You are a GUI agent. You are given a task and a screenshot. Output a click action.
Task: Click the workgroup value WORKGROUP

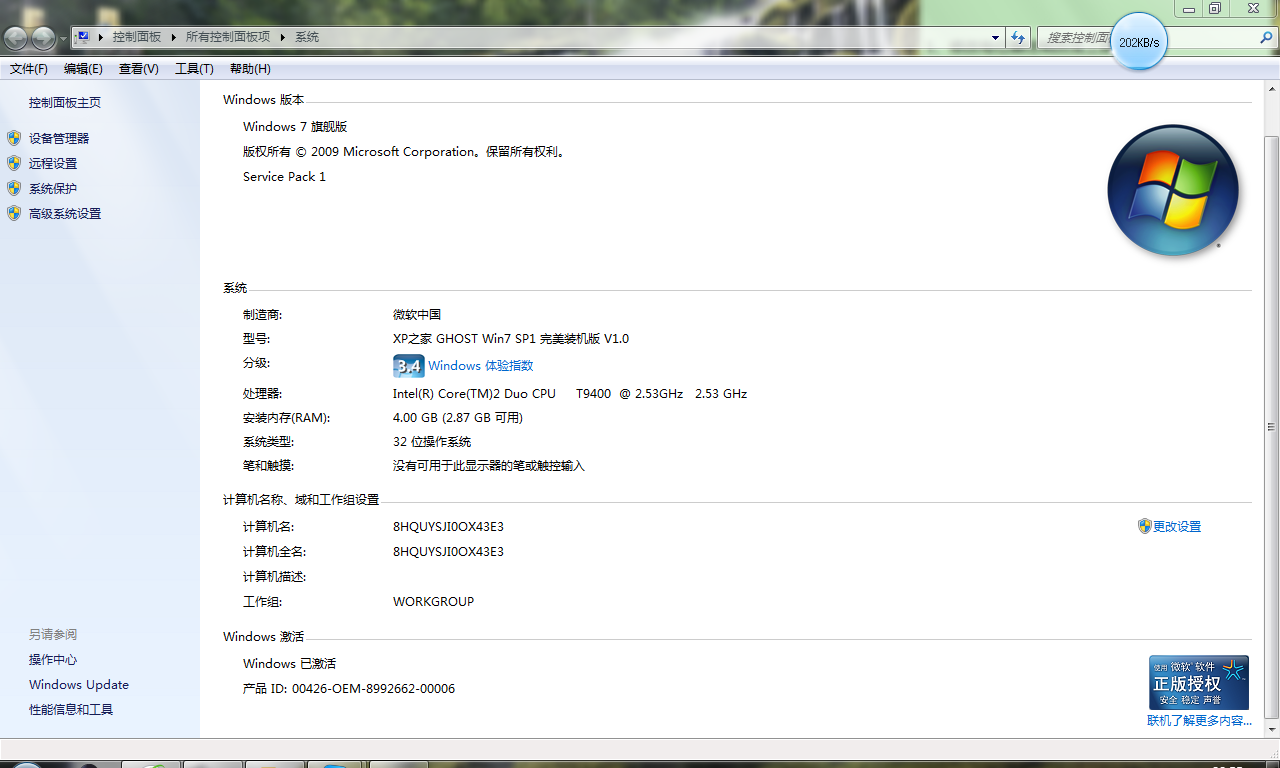point(433,602)
